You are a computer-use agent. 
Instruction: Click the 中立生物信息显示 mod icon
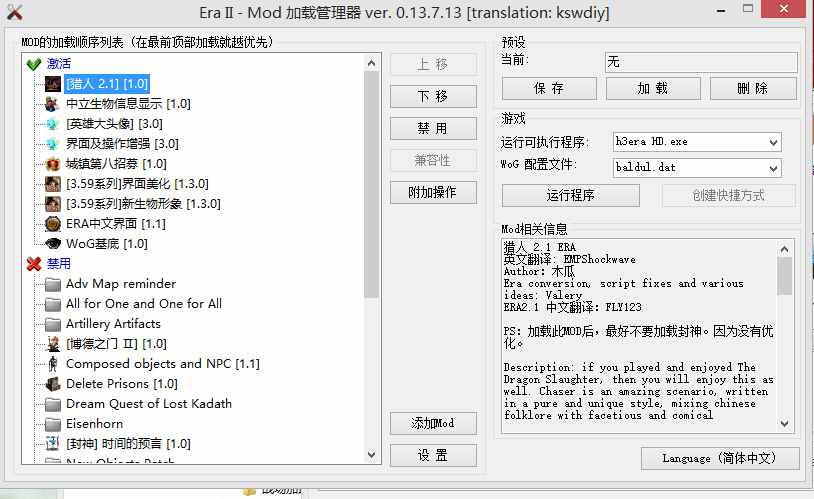coord(52,104)
